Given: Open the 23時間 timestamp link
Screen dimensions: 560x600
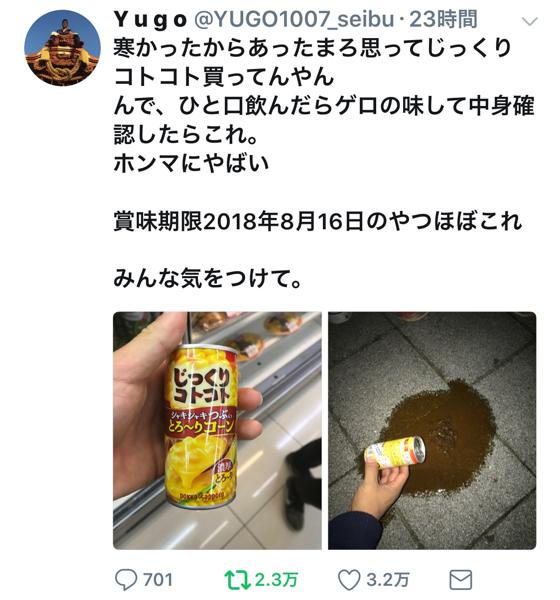Looking at the screenshot, I should point(443,19).
